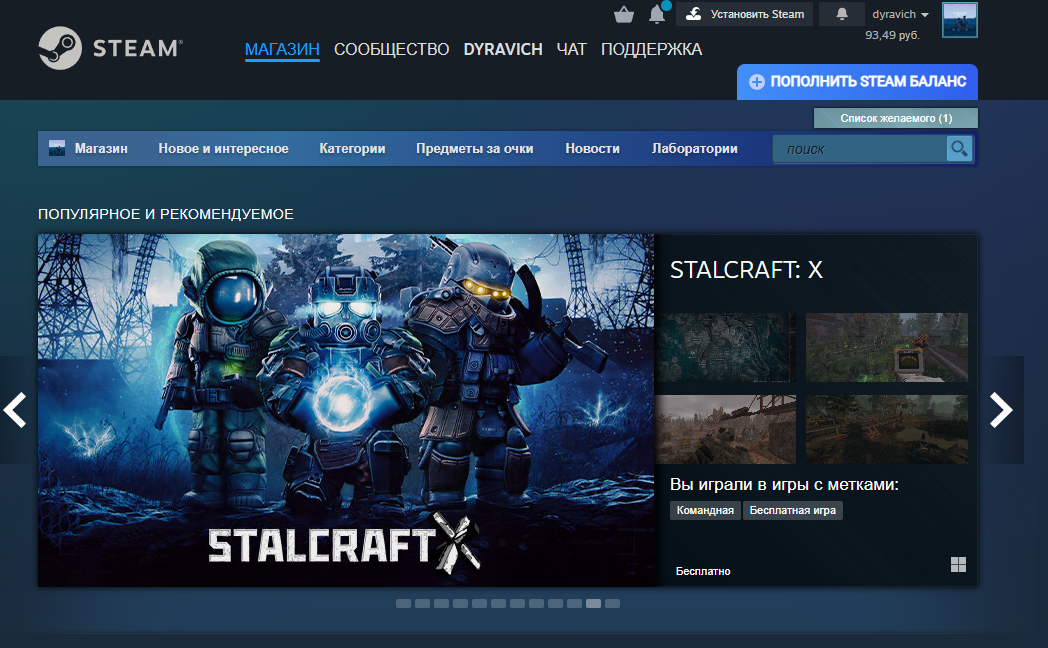The image size is (1048, 648).
Task: Open the Предметы за очки tab
Action: tap(475, 148)
